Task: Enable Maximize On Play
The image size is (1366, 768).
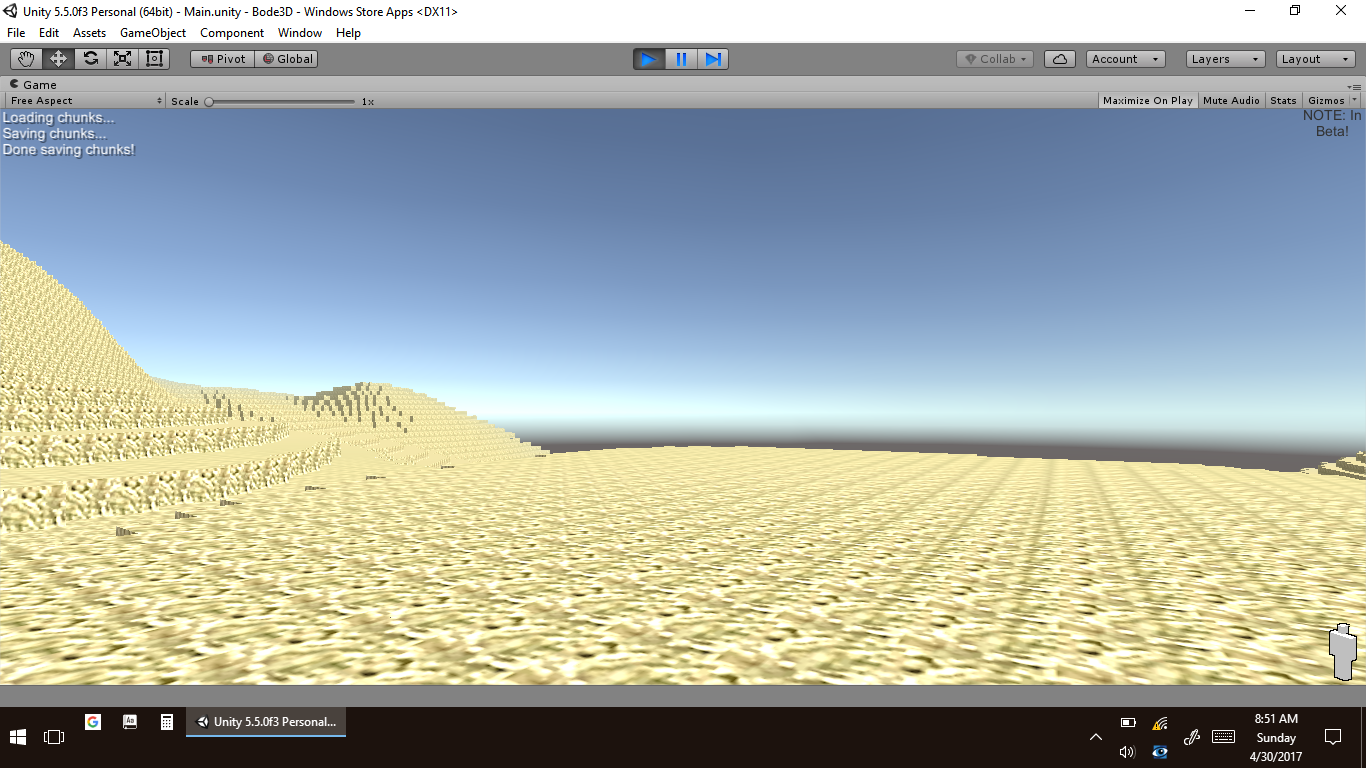Action: pyautogui.click(x=1147, y=100)
